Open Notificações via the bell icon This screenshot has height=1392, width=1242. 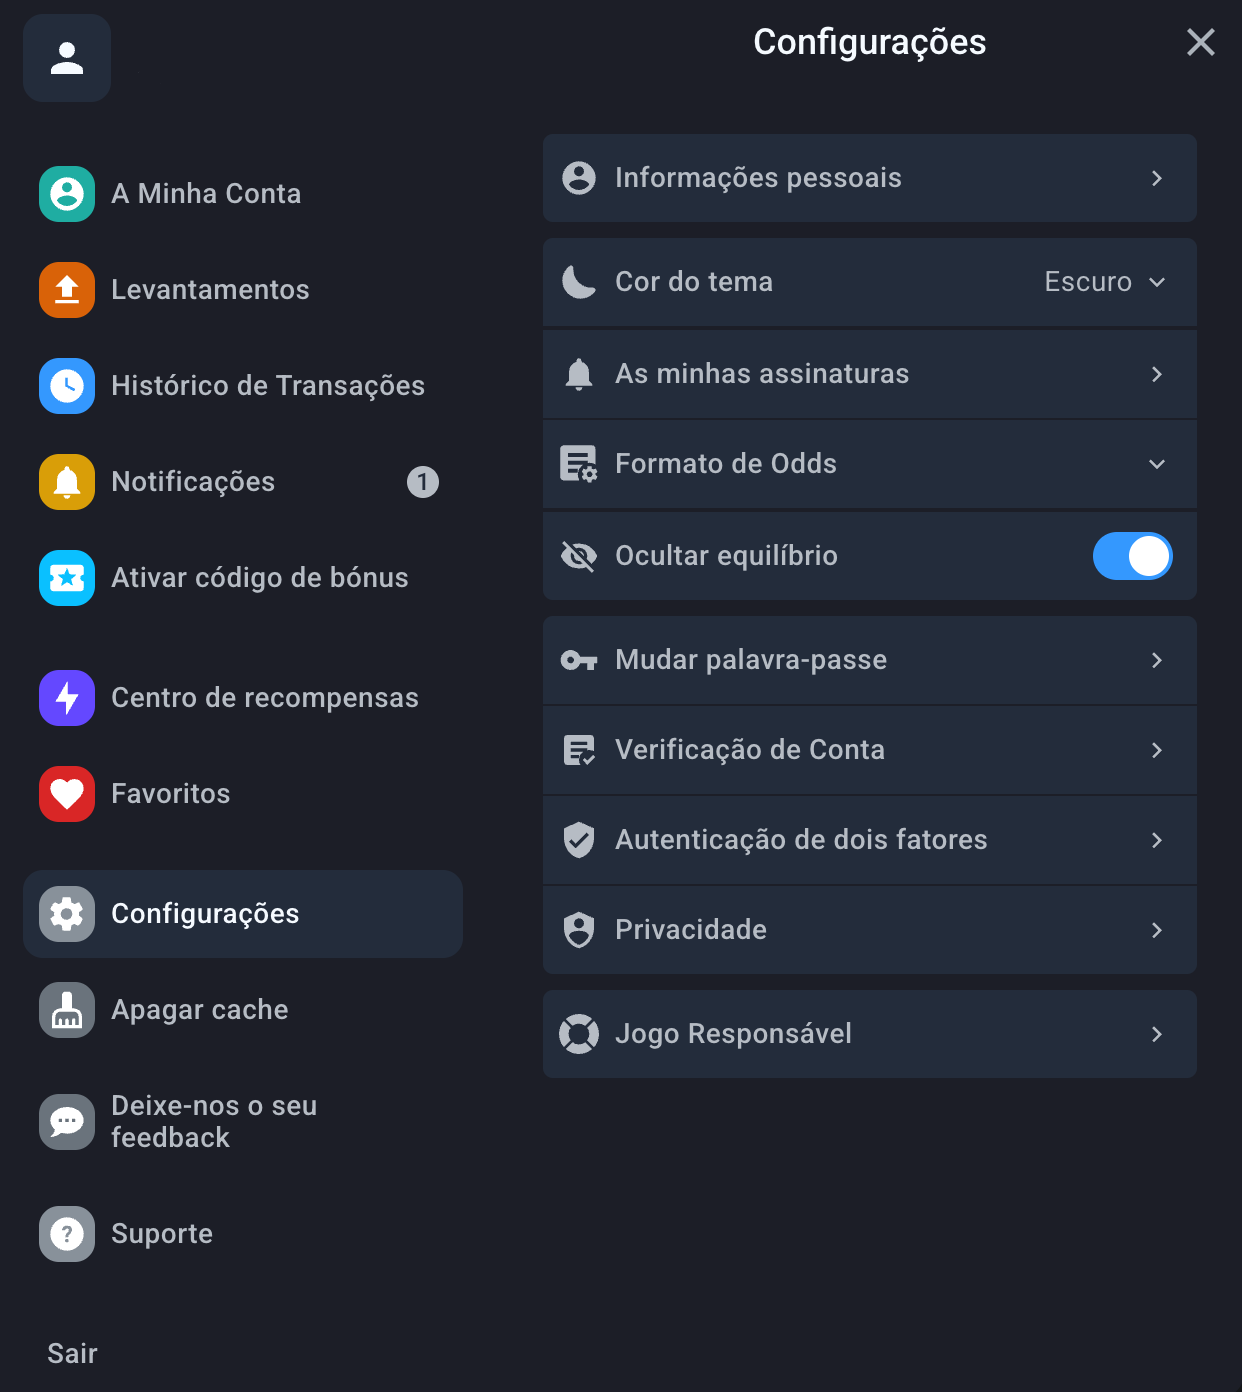point(66,482)
